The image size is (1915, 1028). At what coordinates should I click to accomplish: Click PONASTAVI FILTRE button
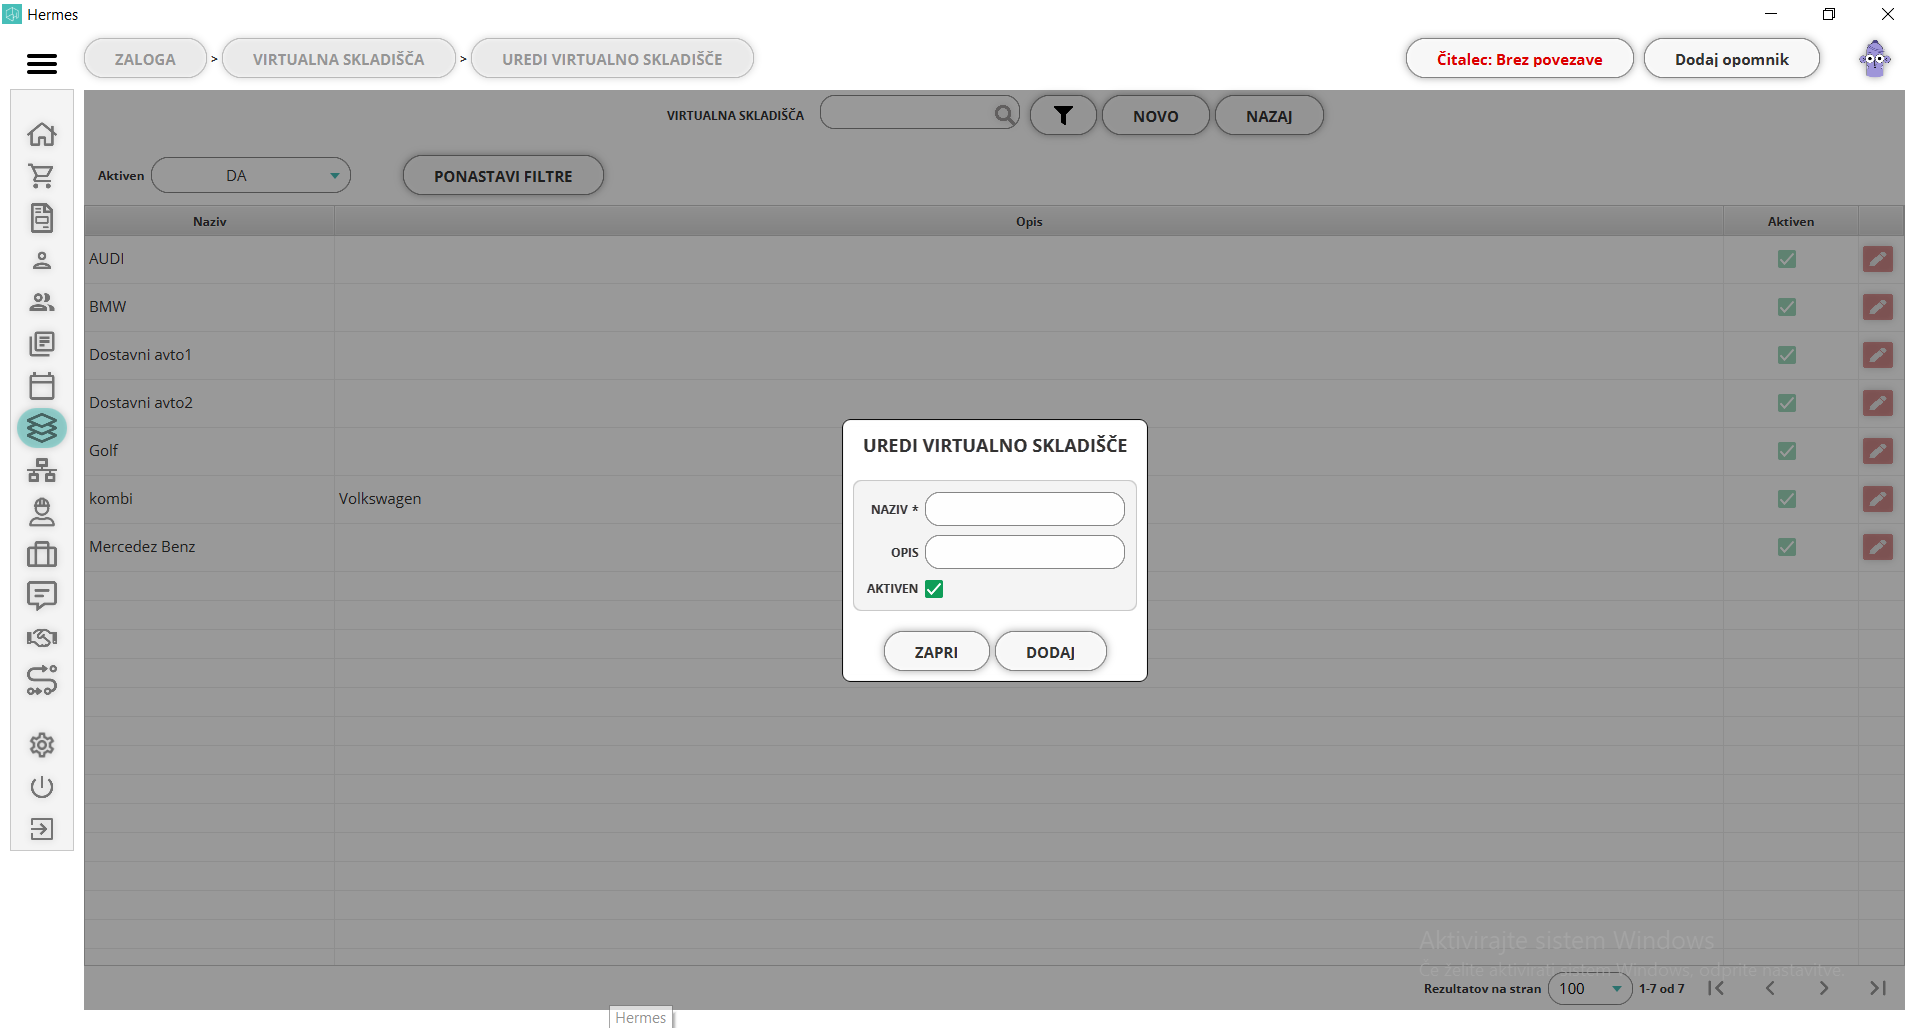[x=503, y=176]
